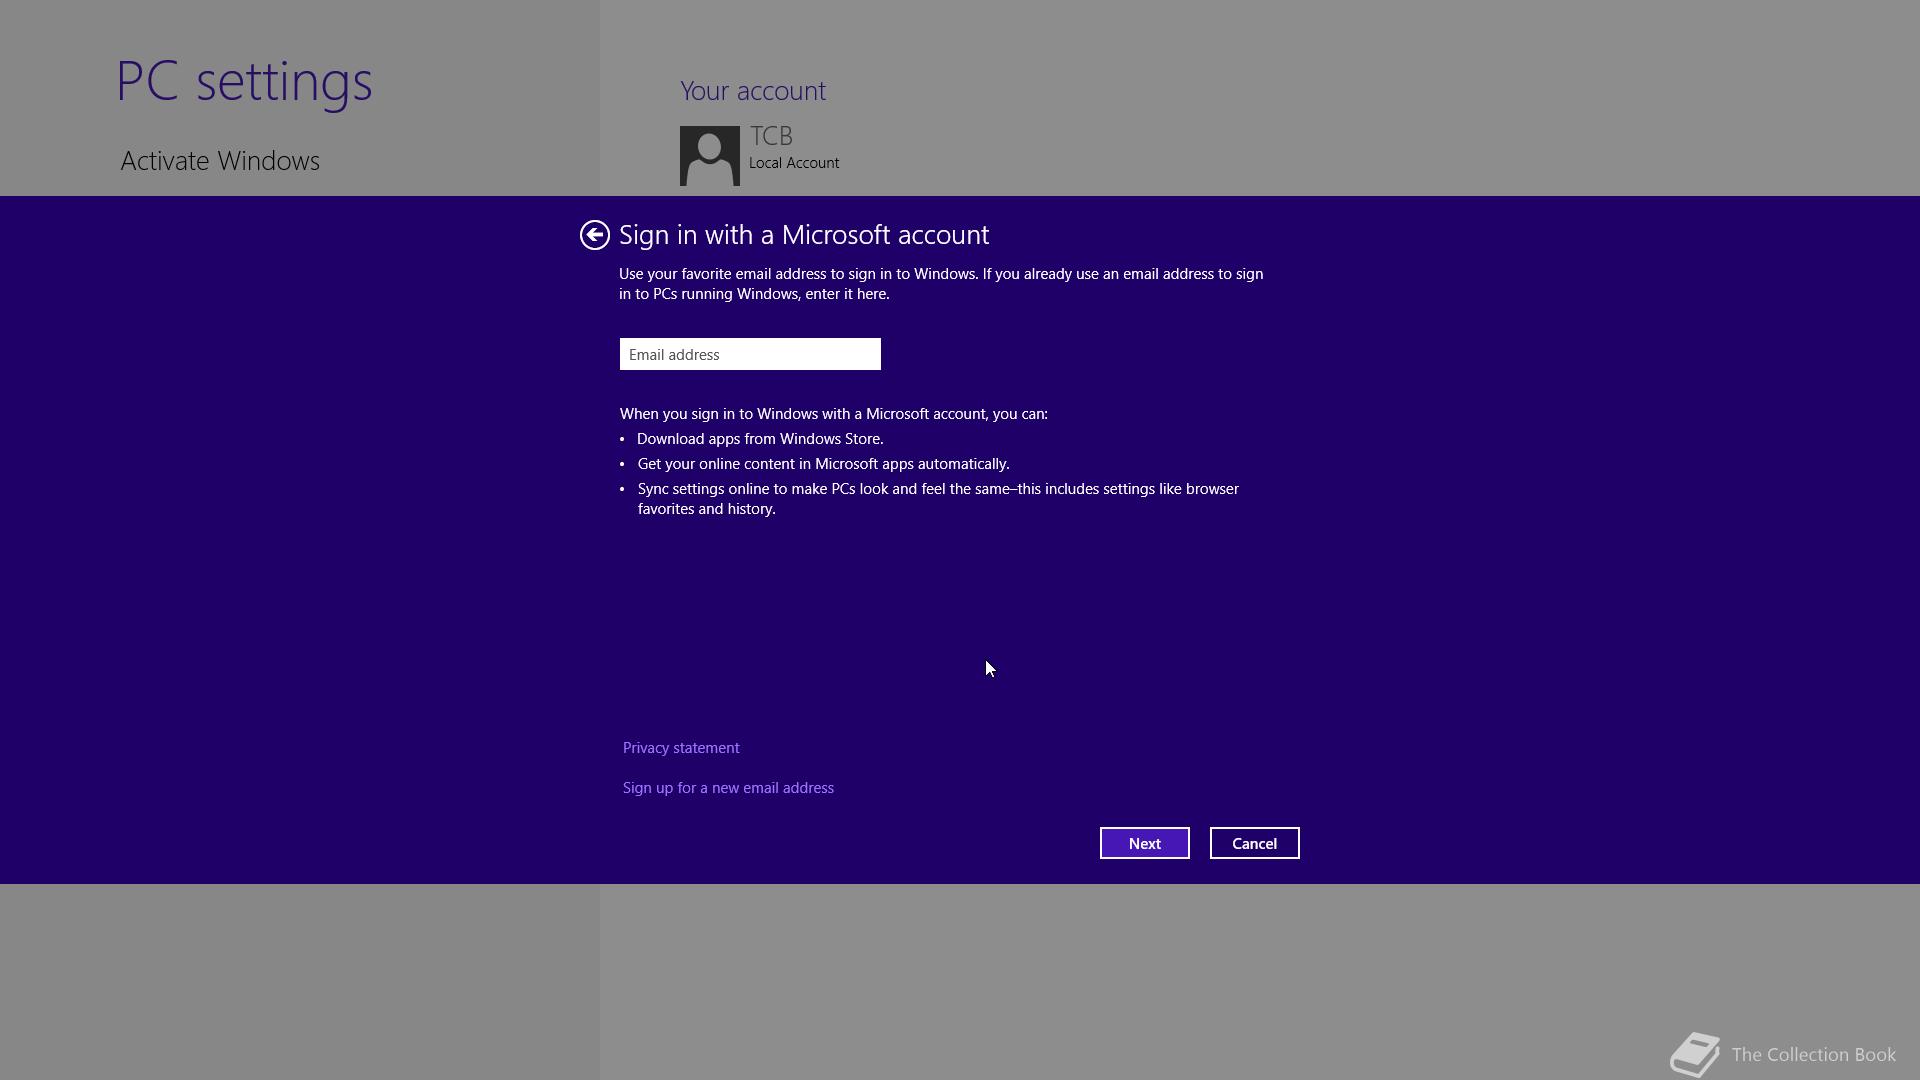The width and height of the screenshot is (1920, 1080).
Task: Click the TCB user name
Action: (771, 136)
